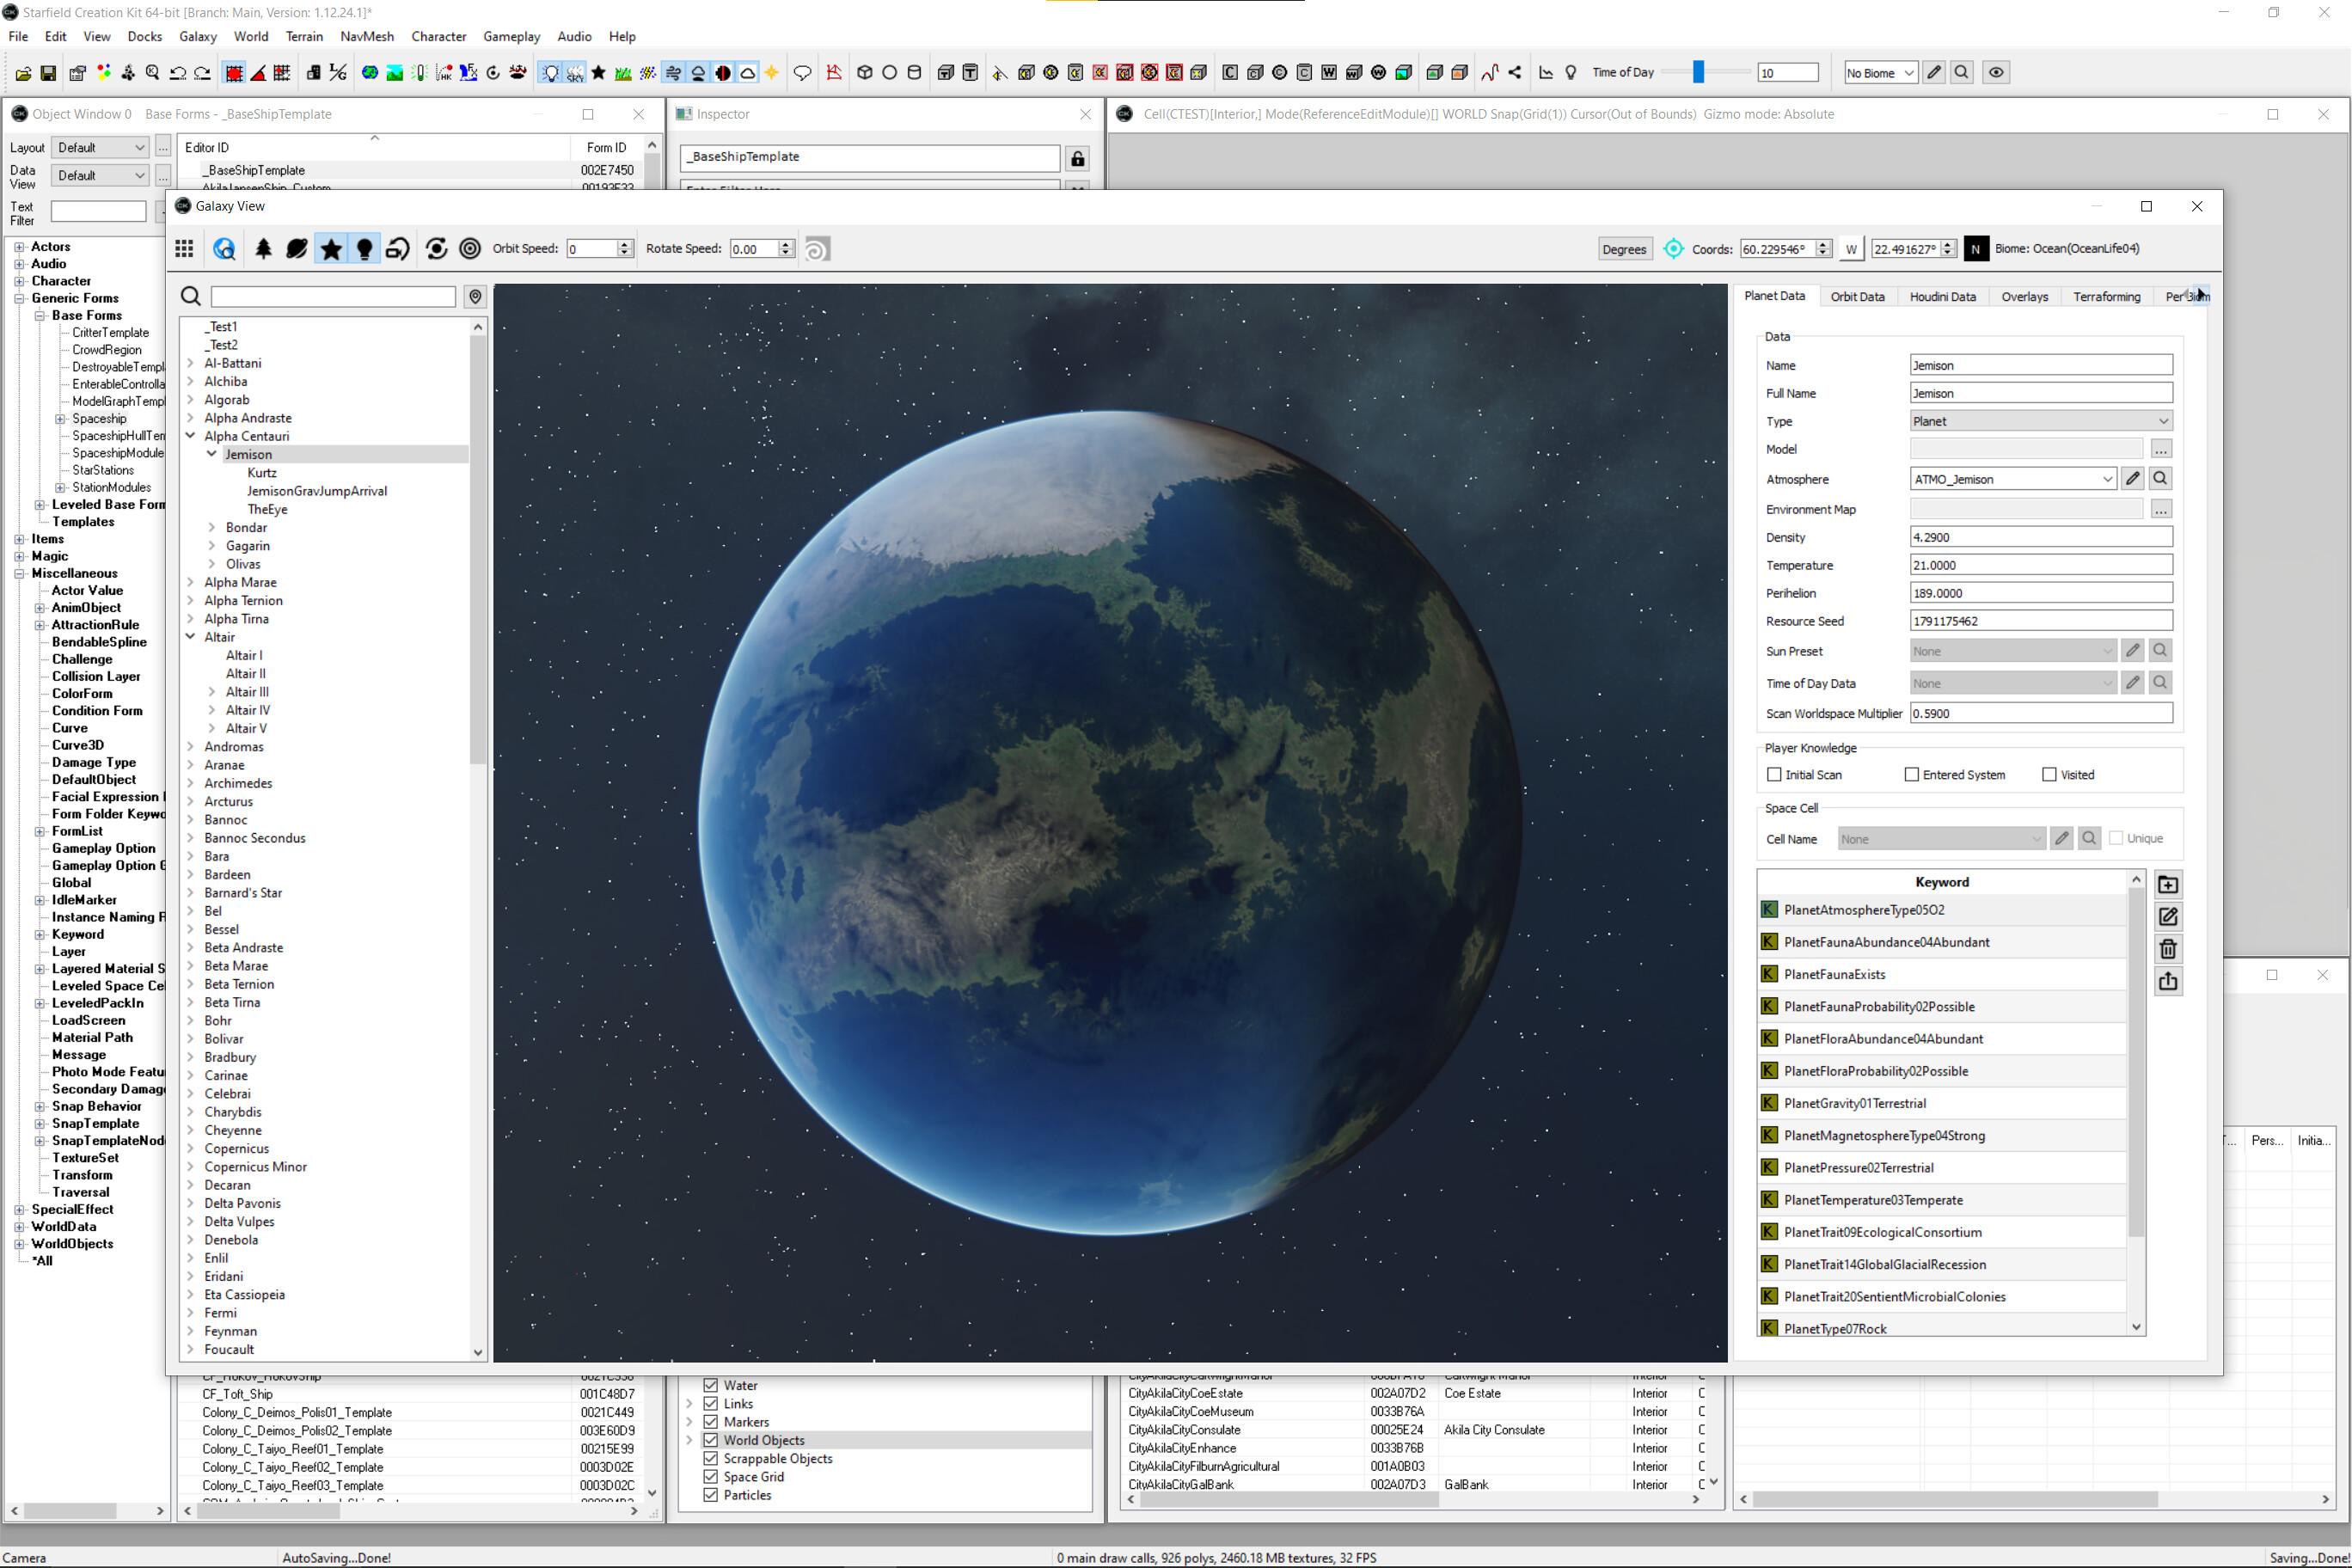This screenshot has width=2352, height=1568.
Task: Enable the Unique checkbox in Space Cell section
Action: 2115,838
